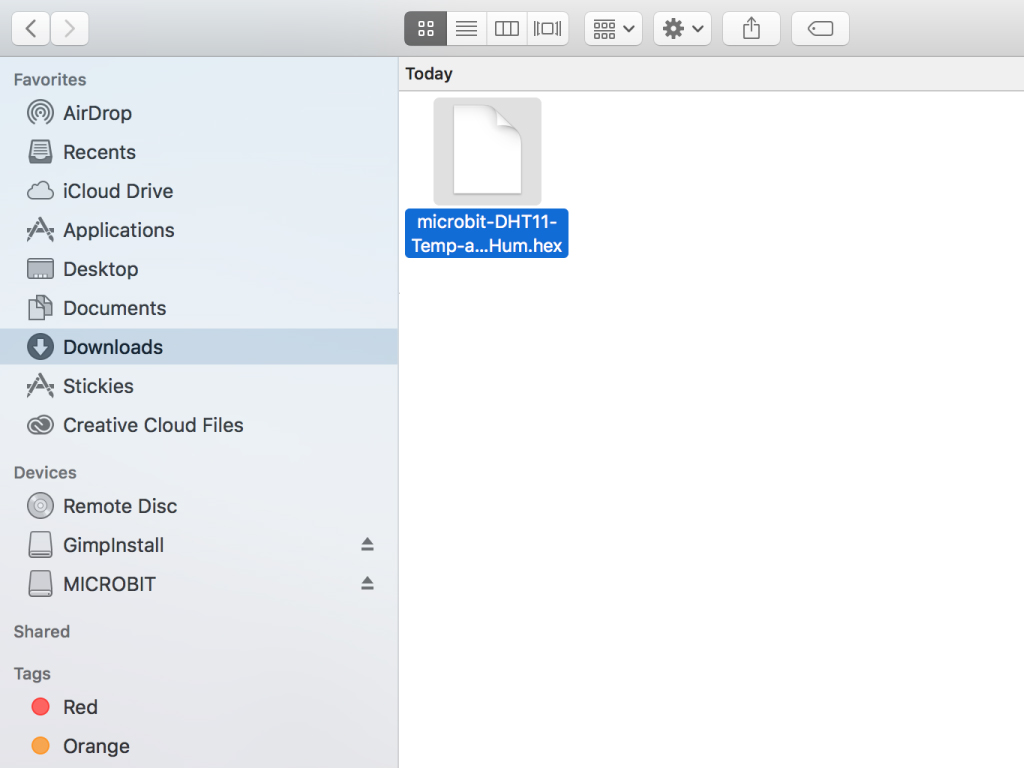
Task: Click the Stickies sidebar icon
Action: click(x=40, y=386)
